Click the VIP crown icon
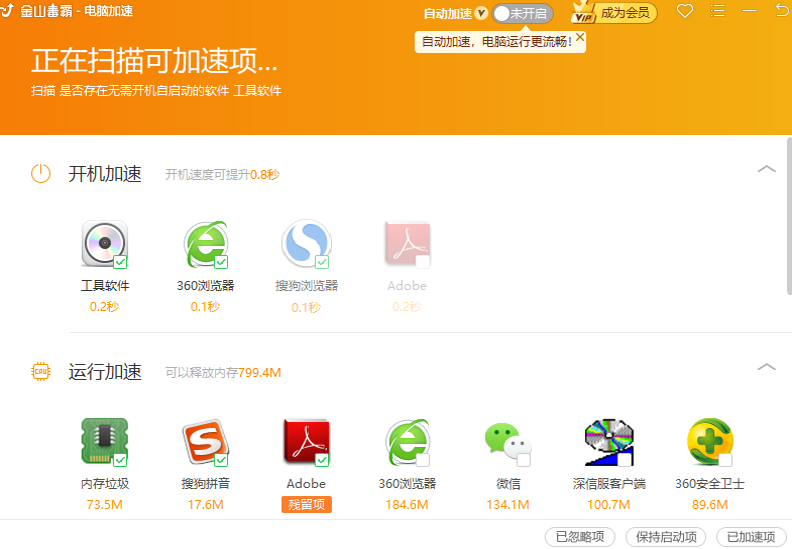 (x=583, y=12)
